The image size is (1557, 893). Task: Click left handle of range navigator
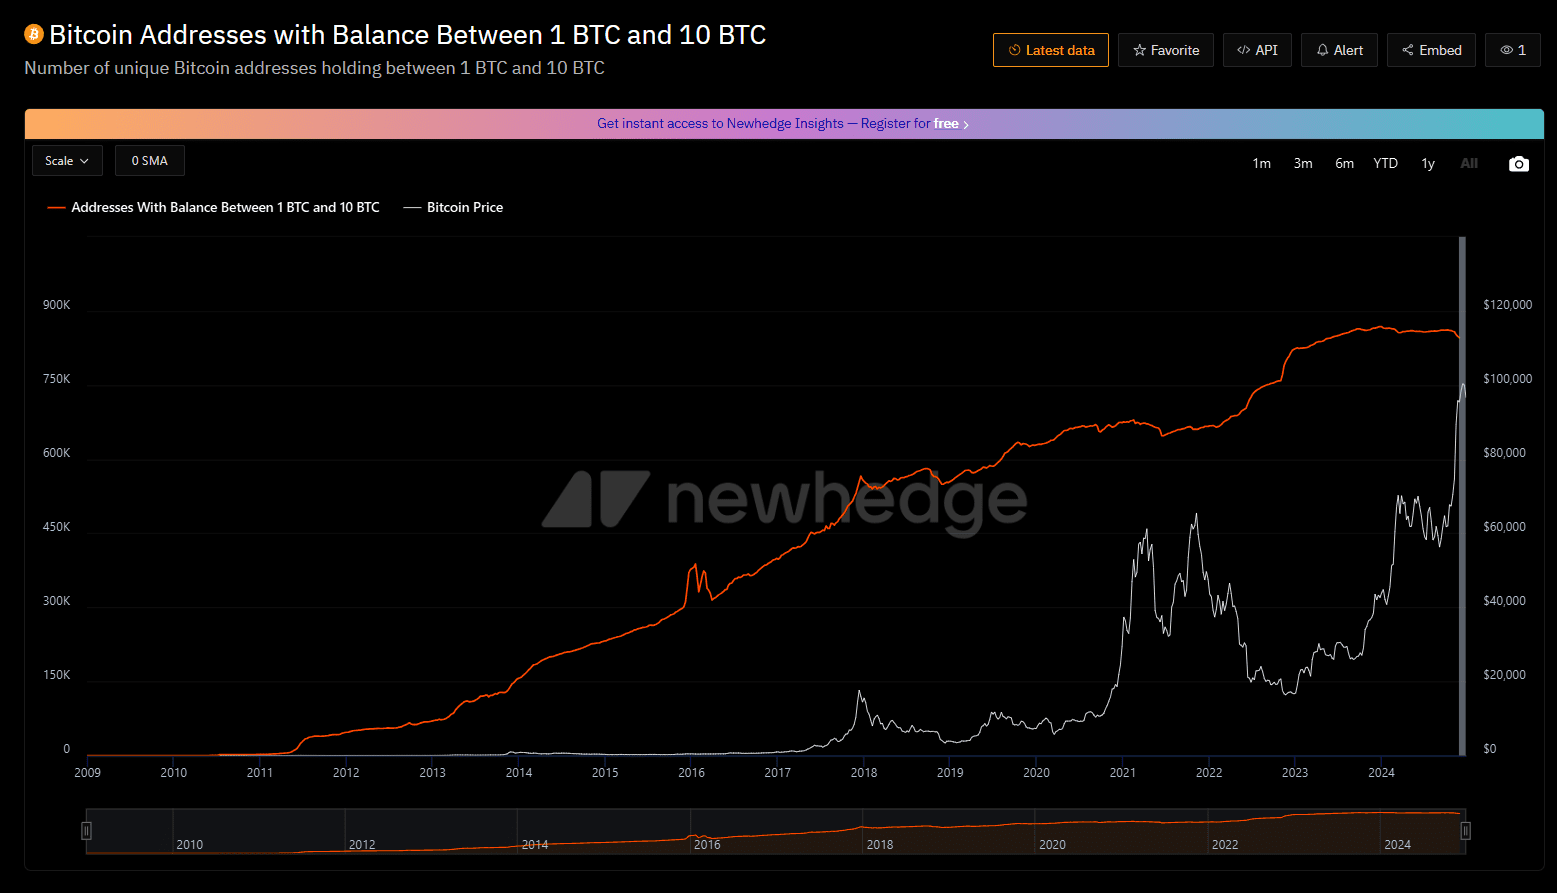tap(87, 831)
